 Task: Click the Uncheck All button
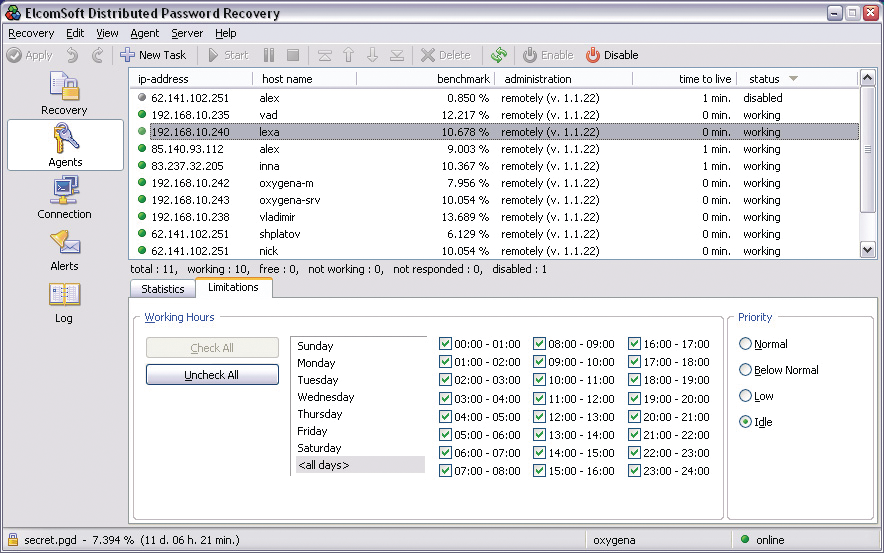coord(212,375)
